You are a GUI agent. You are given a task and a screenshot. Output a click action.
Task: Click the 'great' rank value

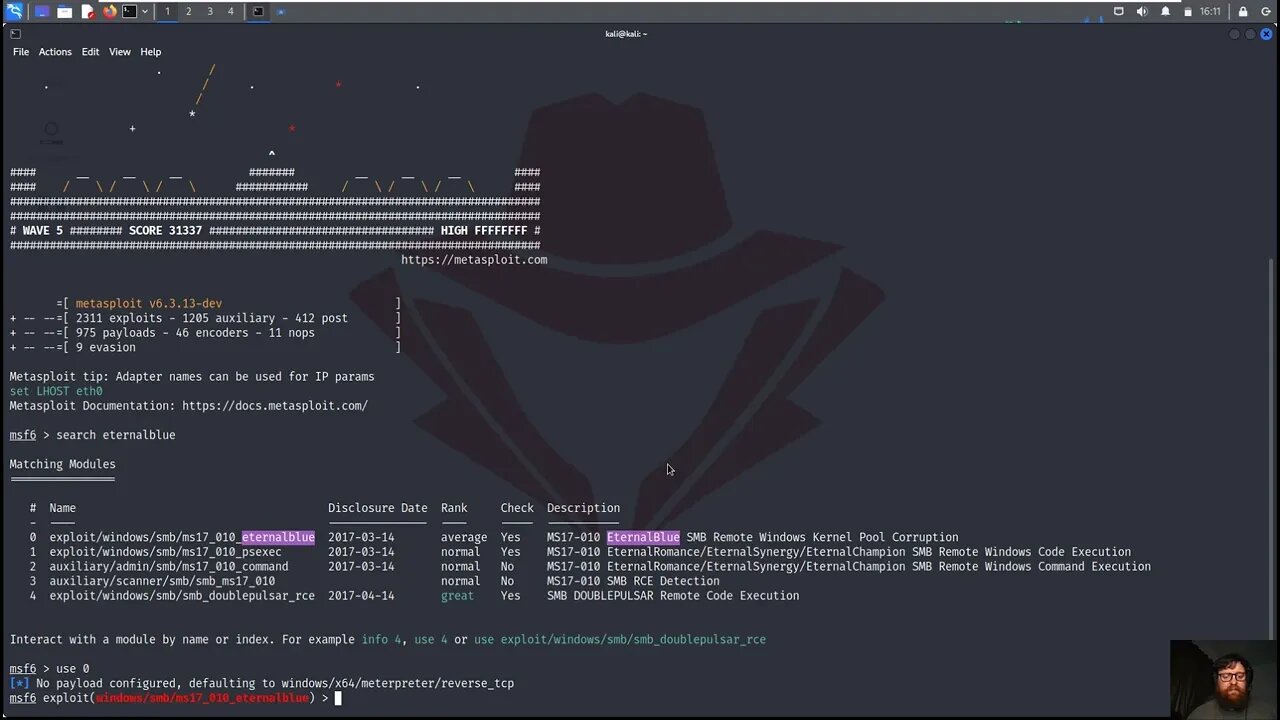click(x=458, y=596)
